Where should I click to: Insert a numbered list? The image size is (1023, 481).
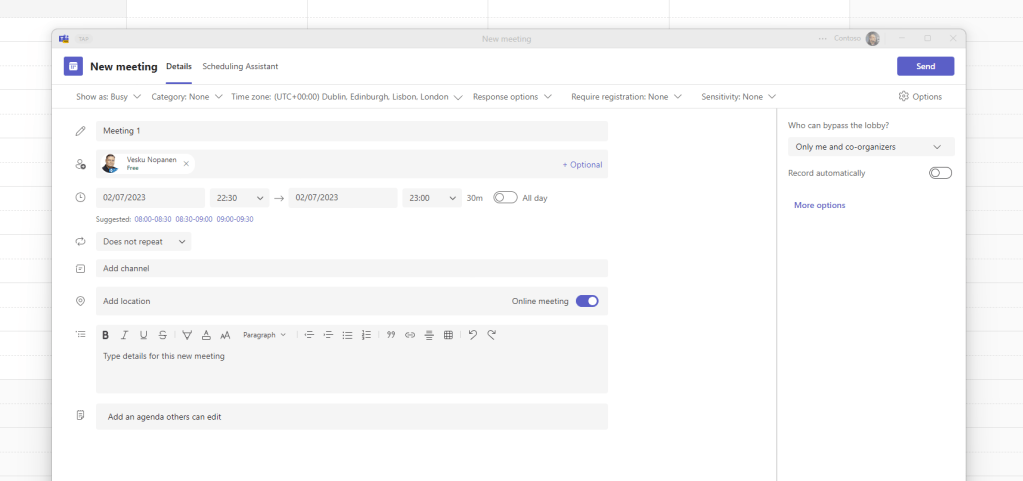coord(366,335)
